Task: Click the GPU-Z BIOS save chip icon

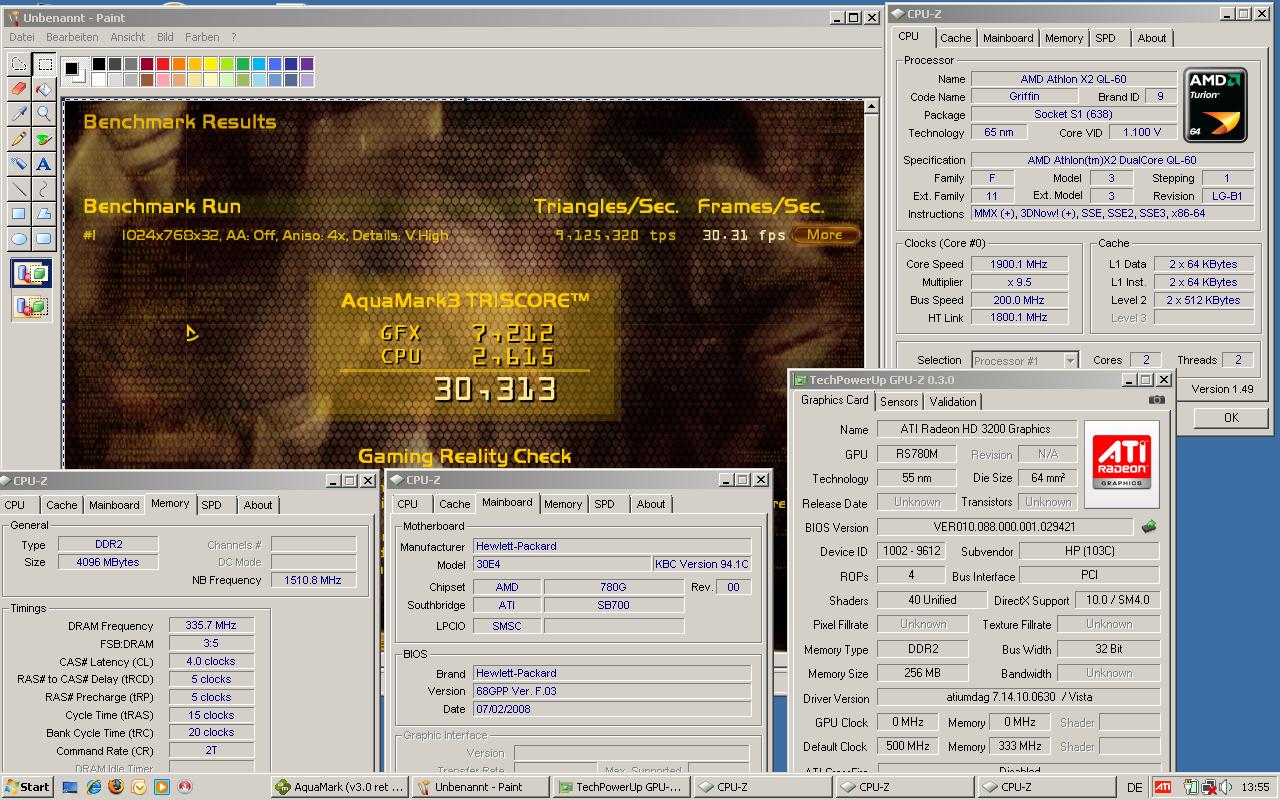Action: [1149, 527]
